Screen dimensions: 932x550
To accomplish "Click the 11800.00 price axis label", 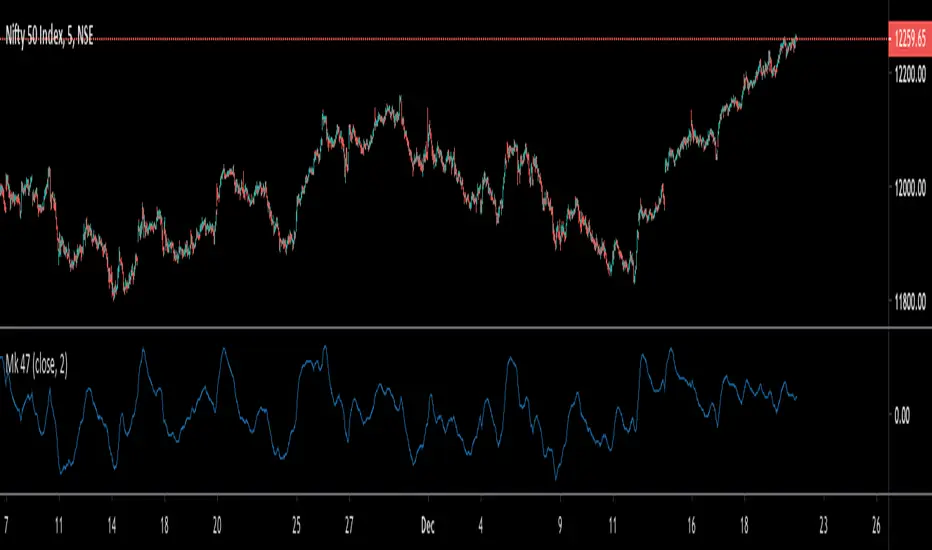I will point(910,302).
